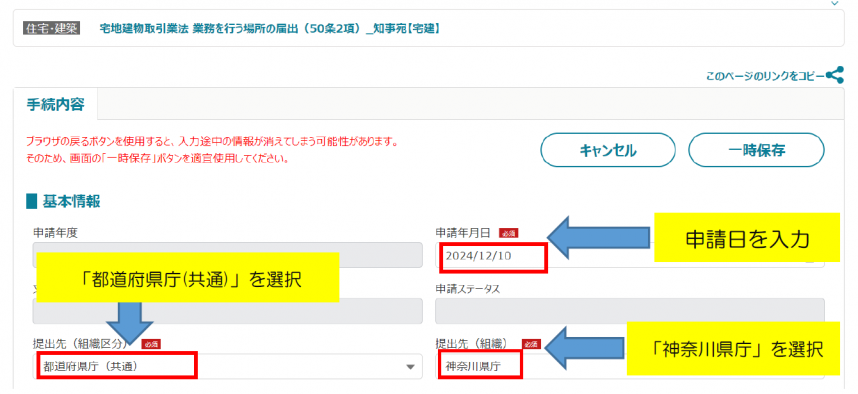Viewport: 858px width, 394px height.
Task: Click the red browser back-button warning text
Action: coord(212,150)
